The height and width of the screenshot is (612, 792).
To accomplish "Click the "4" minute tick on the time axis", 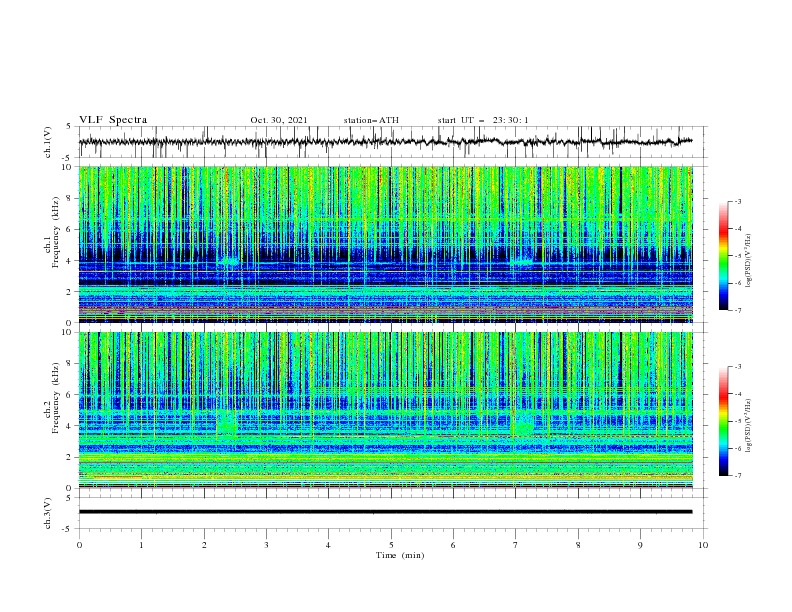I will (328, 545).
